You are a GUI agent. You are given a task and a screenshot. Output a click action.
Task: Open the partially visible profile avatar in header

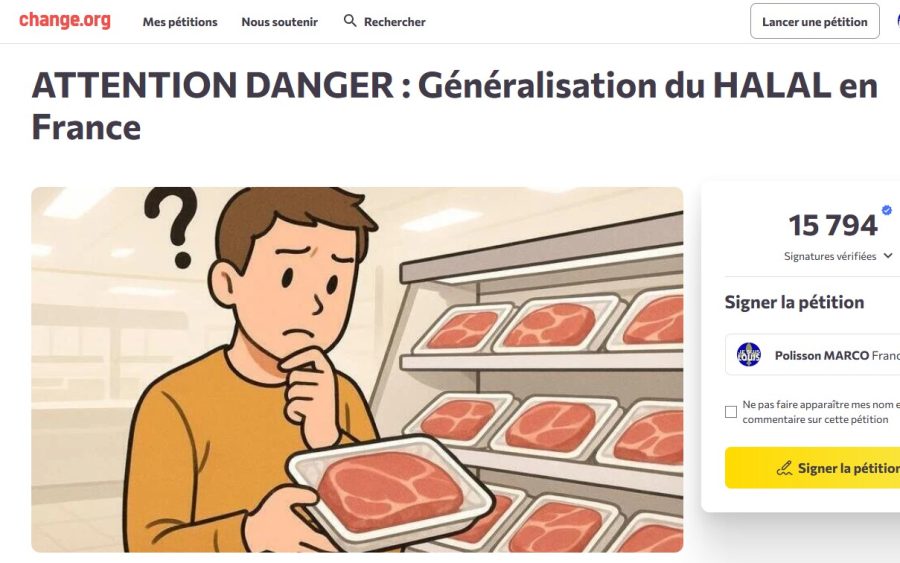tap(898, 21)
